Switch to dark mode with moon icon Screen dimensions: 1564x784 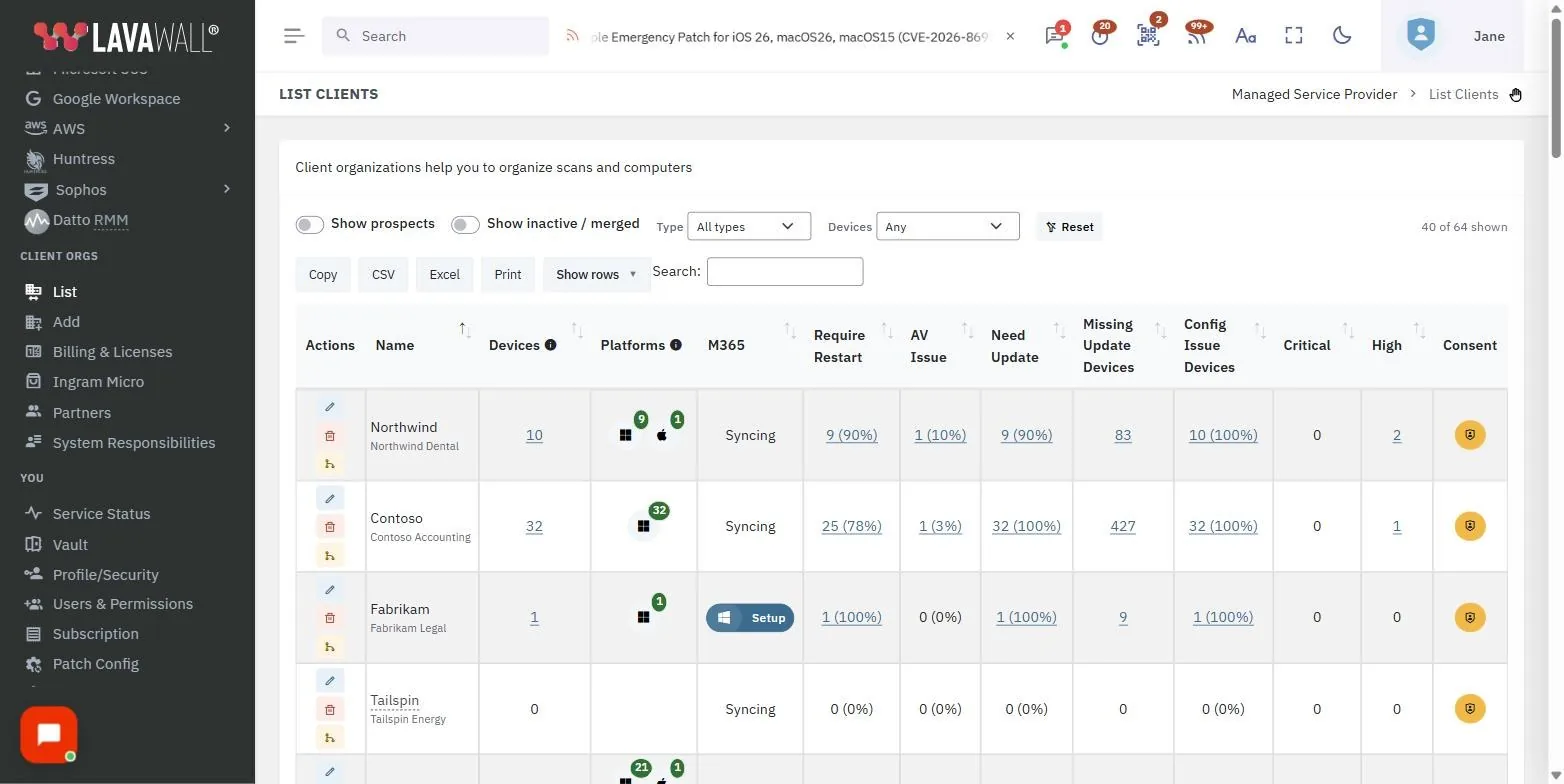click(x=1342, y=36)
